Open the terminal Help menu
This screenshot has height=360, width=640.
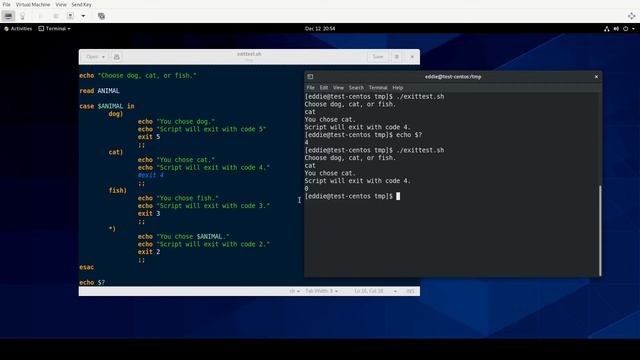pyautogui.click(x=398, y=88)
